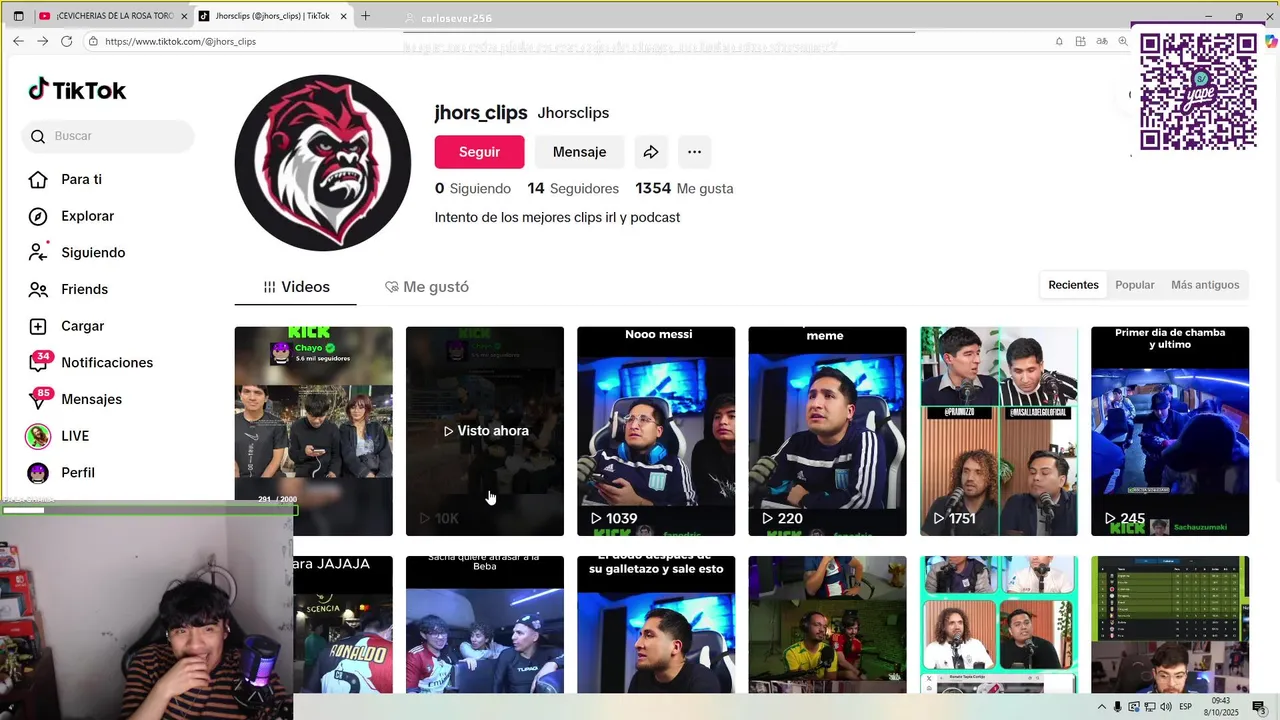Open the Sacha quiere atrasar a la Beba video
The image size is (1280, 720).
(484, 625)
